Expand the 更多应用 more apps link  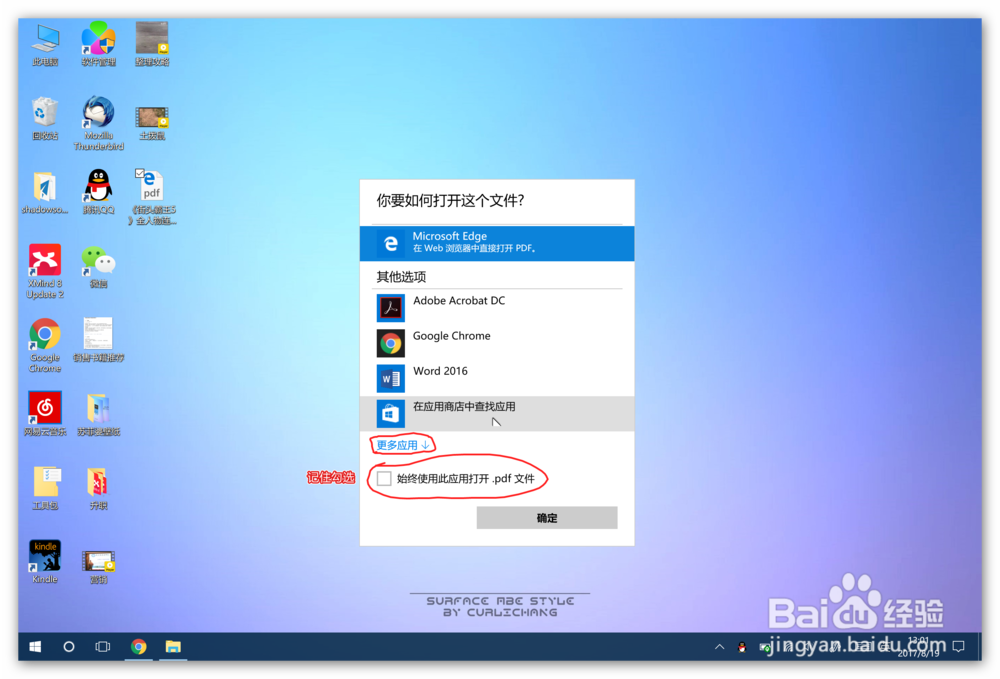[402, 445]
